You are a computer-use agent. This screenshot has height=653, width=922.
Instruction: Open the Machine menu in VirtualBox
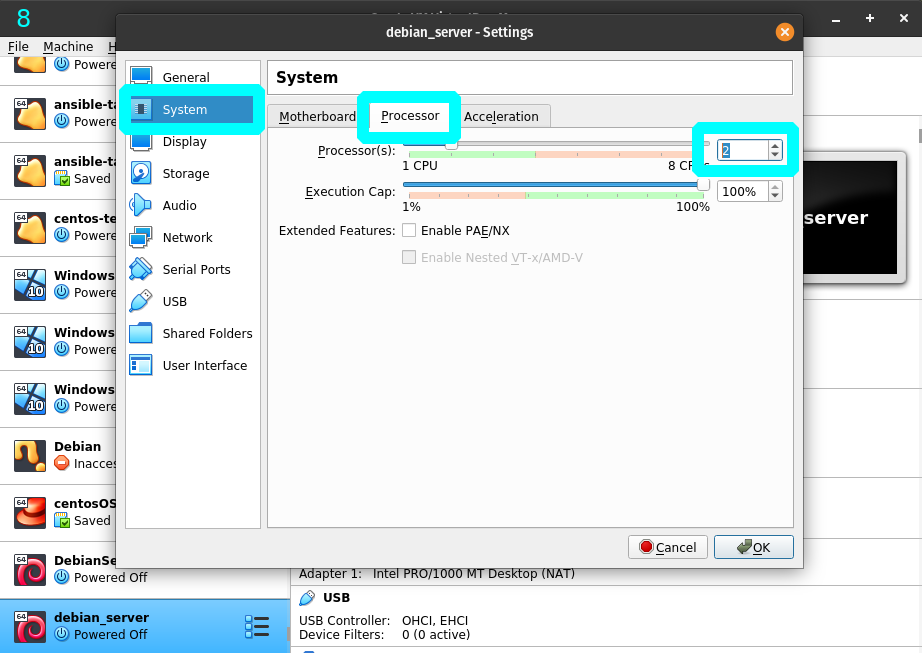coord(68,46)
